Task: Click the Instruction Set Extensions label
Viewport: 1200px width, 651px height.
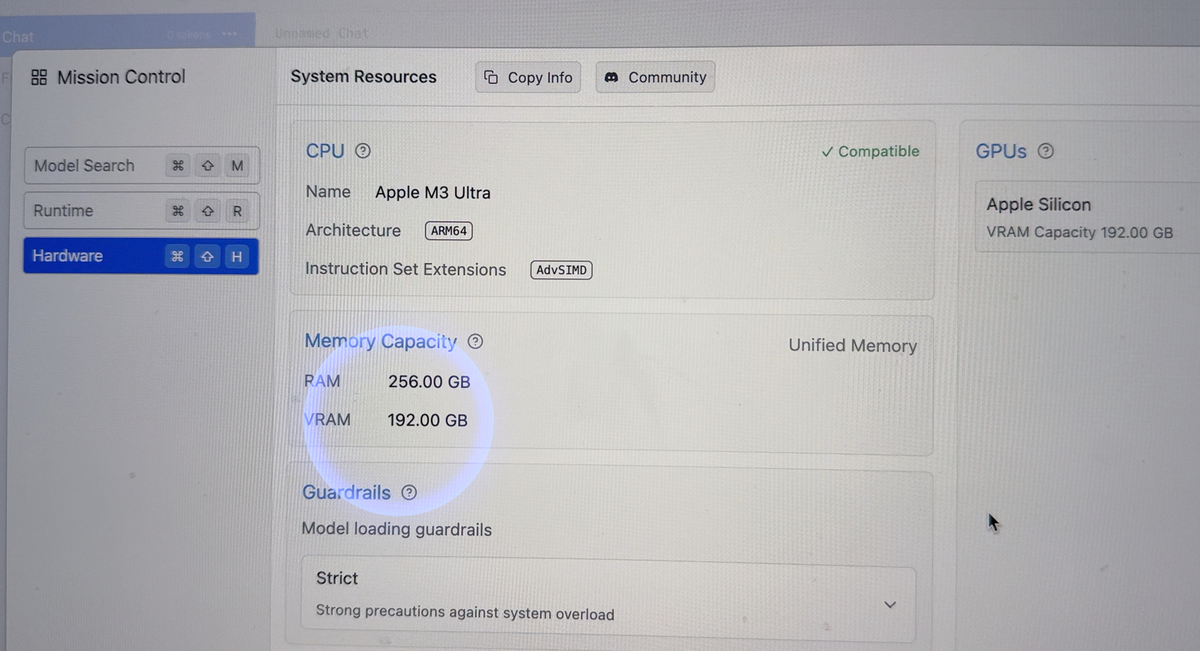Action: 406,269
